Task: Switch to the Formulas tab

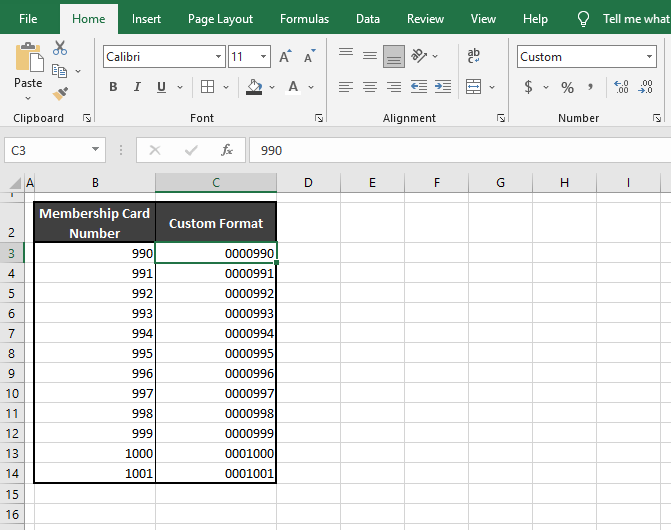Action: 304,19
